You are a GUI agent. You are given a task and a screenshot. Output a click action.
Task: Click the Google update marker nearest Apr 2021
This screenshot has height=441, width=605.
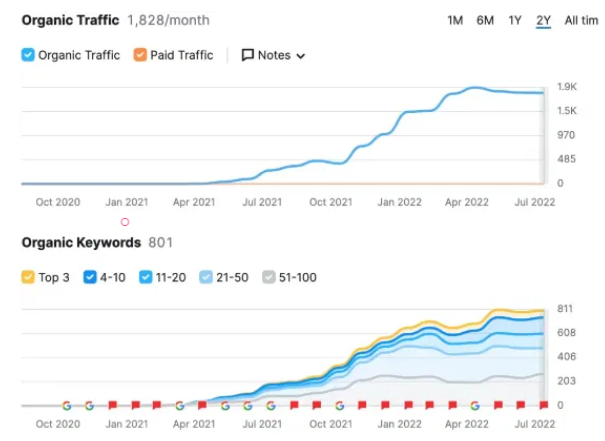180,406
